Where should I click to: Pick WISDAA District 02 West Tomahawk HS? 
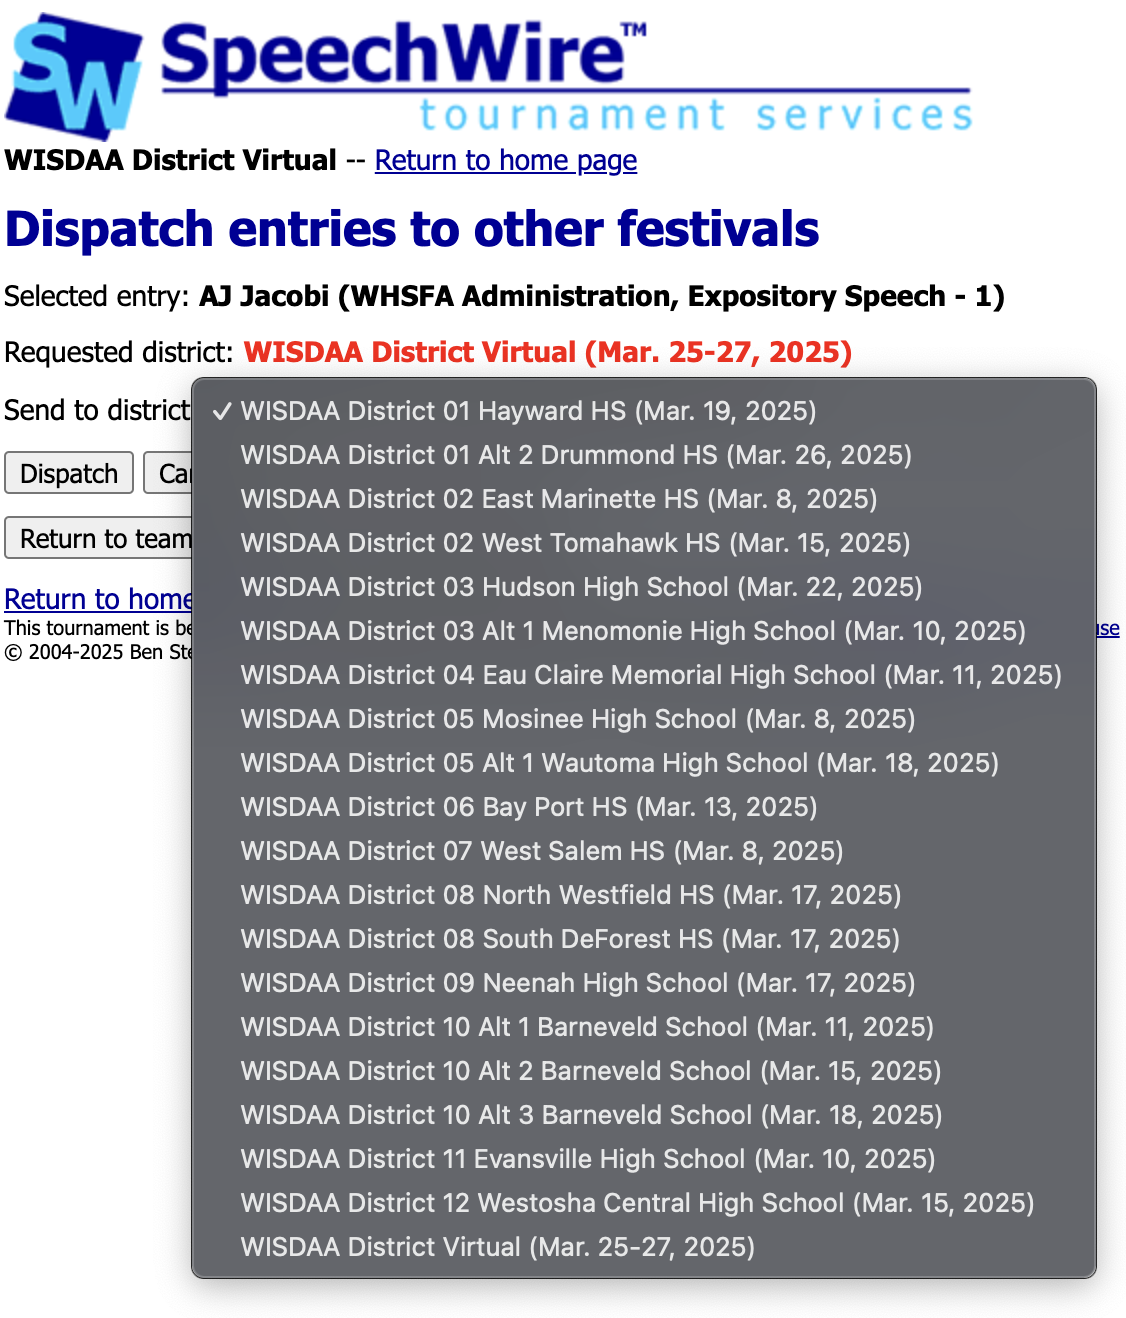tap(575, 543)
